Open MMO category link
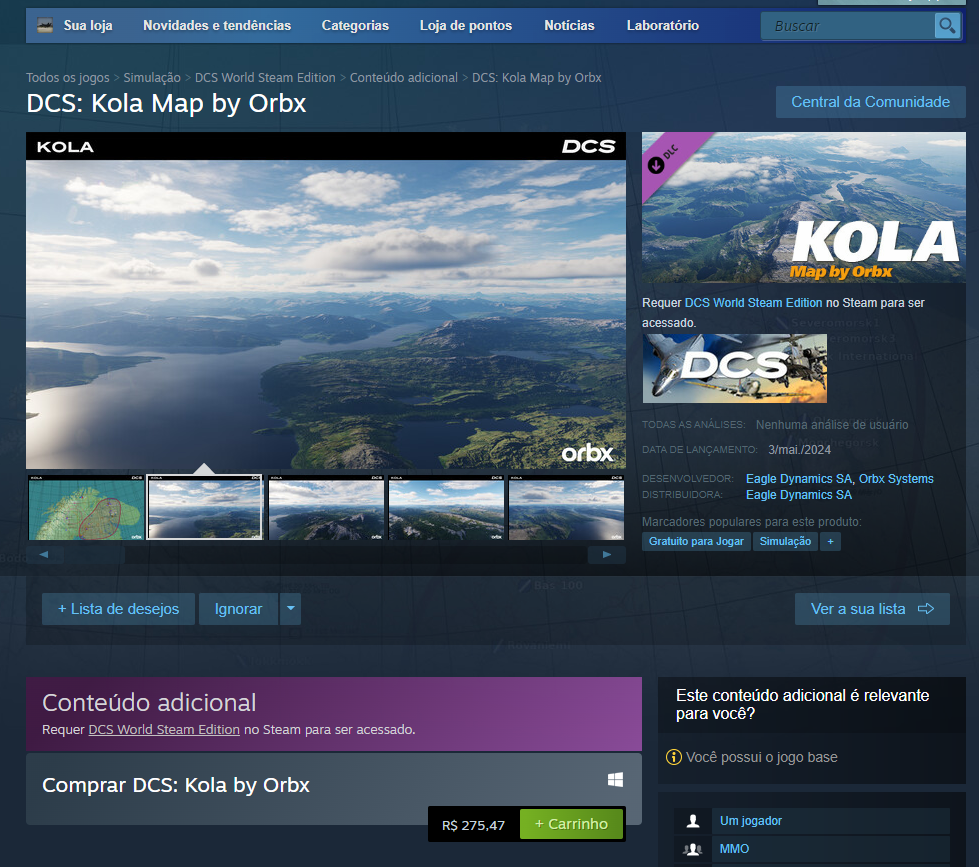The image size is (979, 867). click(x=734, y=849)
